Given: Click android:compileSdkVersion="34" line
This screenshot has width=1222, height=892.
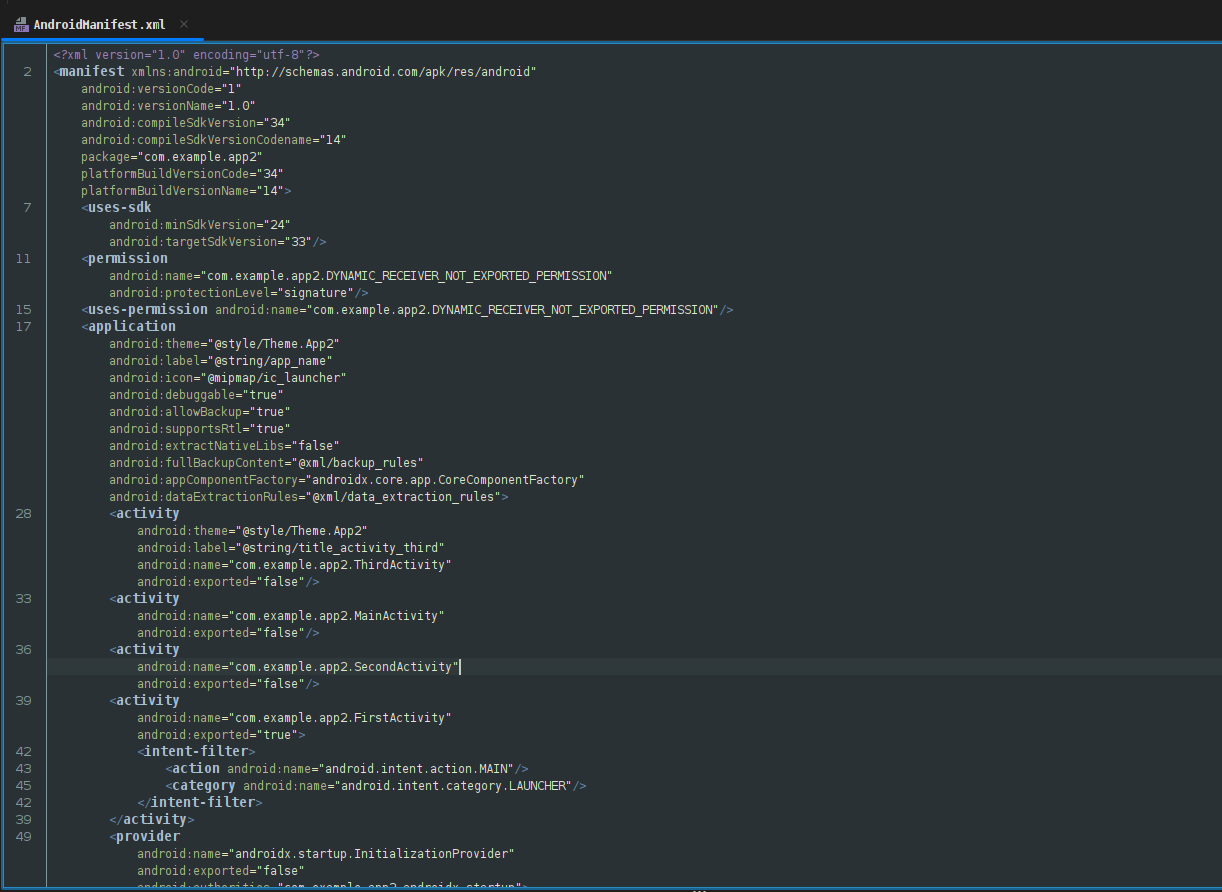Looking at the screenshot, I should 186,123.
